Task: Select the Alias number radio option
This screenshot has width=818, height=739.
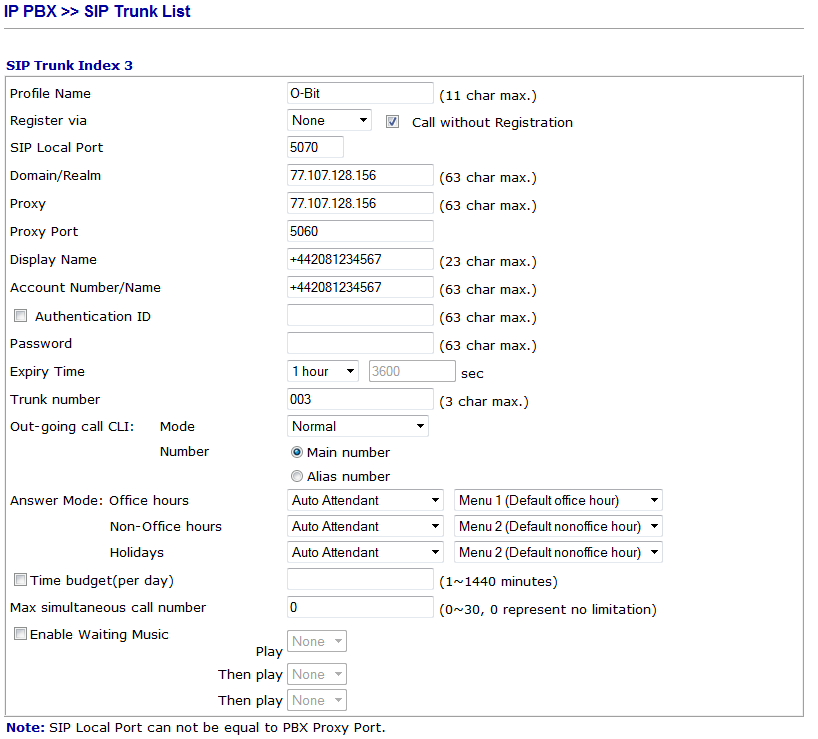Action: [297, 477]
